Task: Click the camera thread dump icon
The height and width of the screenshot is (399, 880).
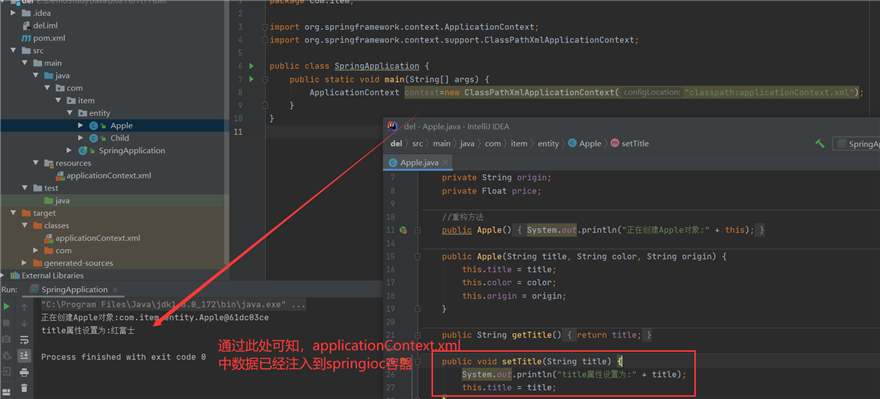Action: 7,339
